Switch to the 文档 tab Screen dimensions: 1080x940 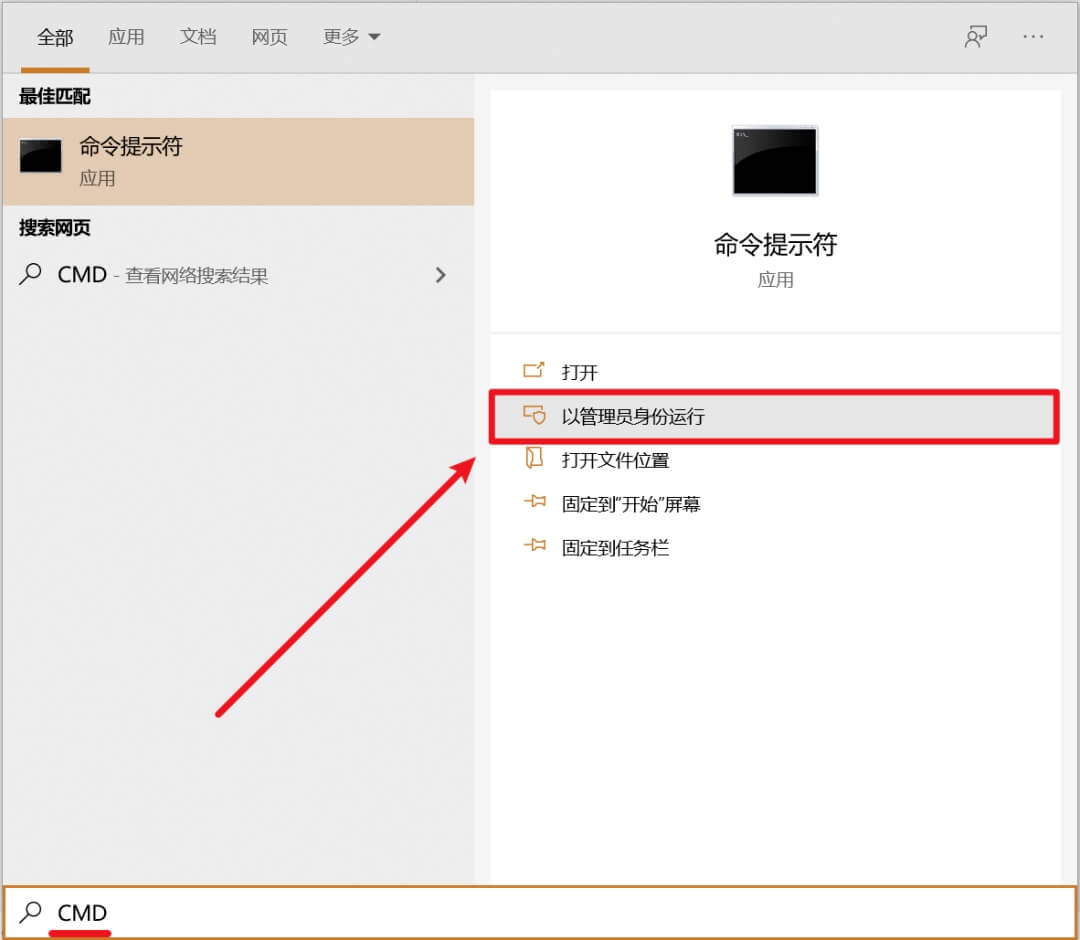(x=197, y=36)
